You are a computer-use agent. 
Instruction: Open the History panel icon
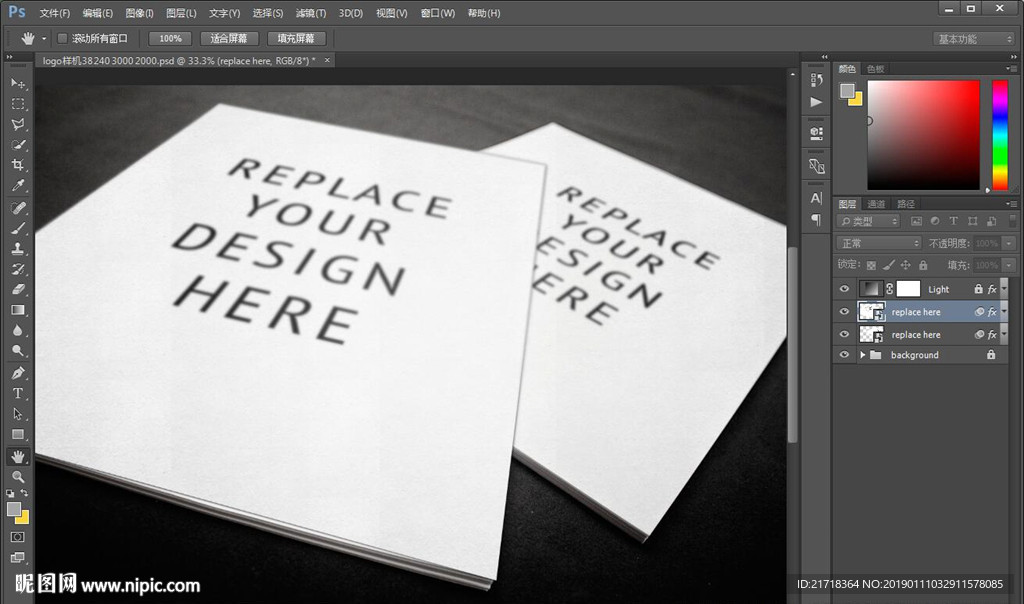pyautogui.click(x=816, y=80)
